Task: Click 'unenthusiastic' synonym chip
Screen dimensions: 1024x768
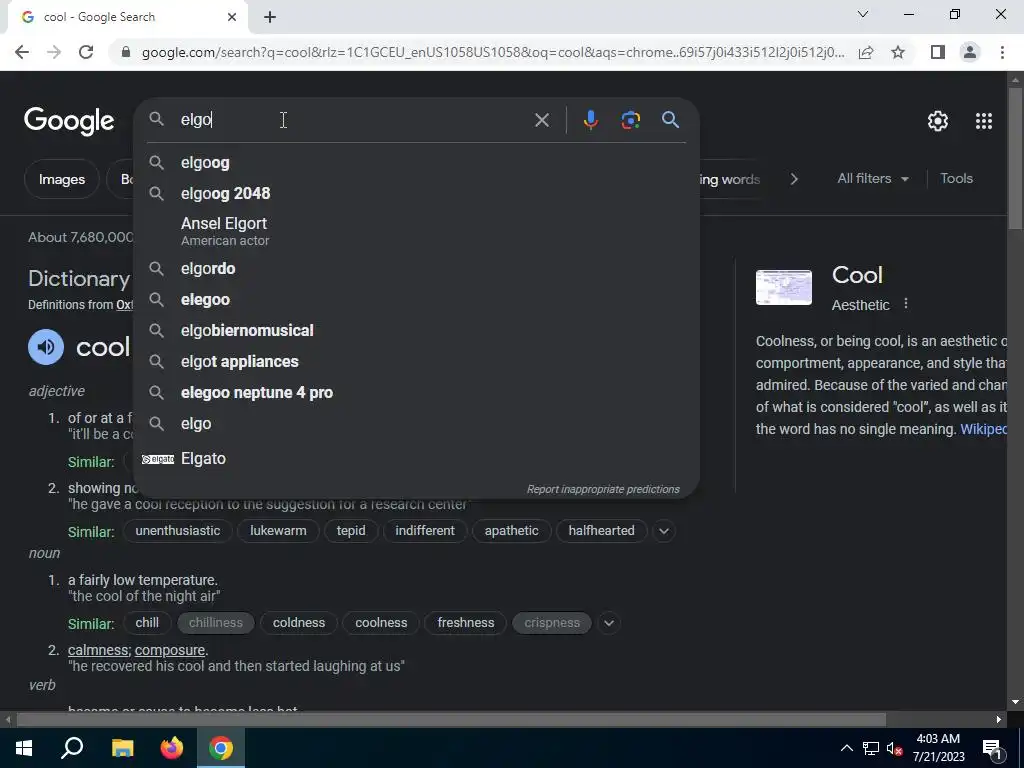Action: (178, 531)
